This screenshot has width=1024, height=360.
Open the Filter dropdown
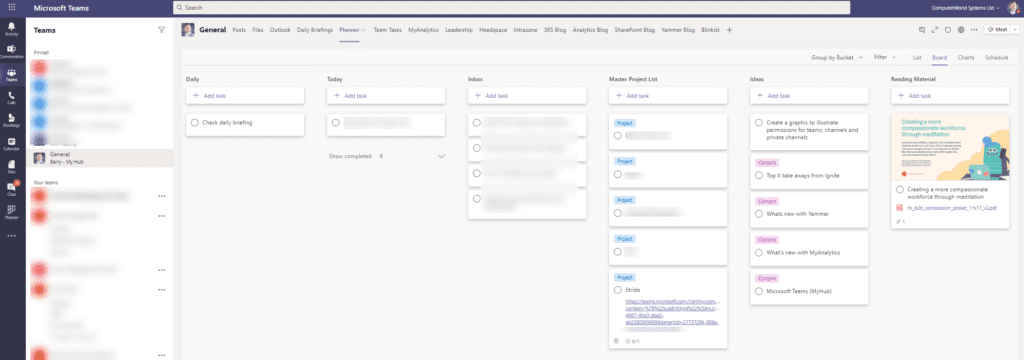click(x=885, y=57)
